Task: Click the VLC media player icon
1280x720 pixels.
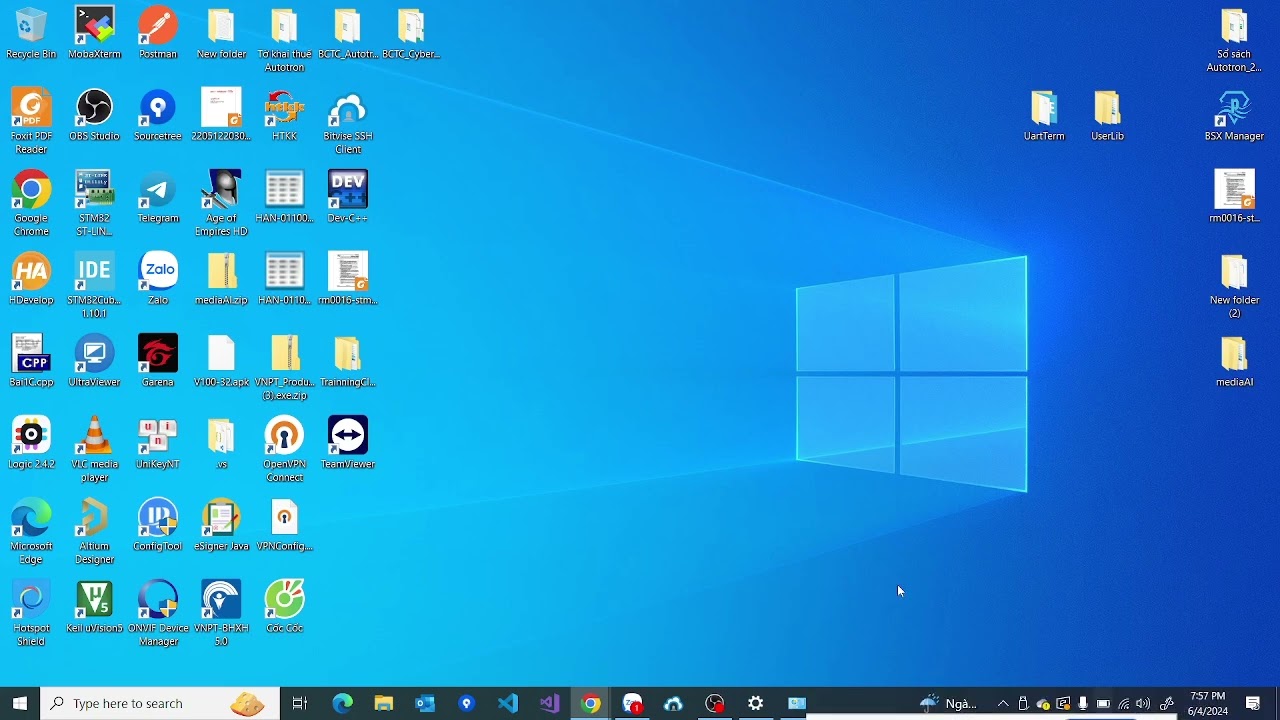Action: [x=95, y=449]
